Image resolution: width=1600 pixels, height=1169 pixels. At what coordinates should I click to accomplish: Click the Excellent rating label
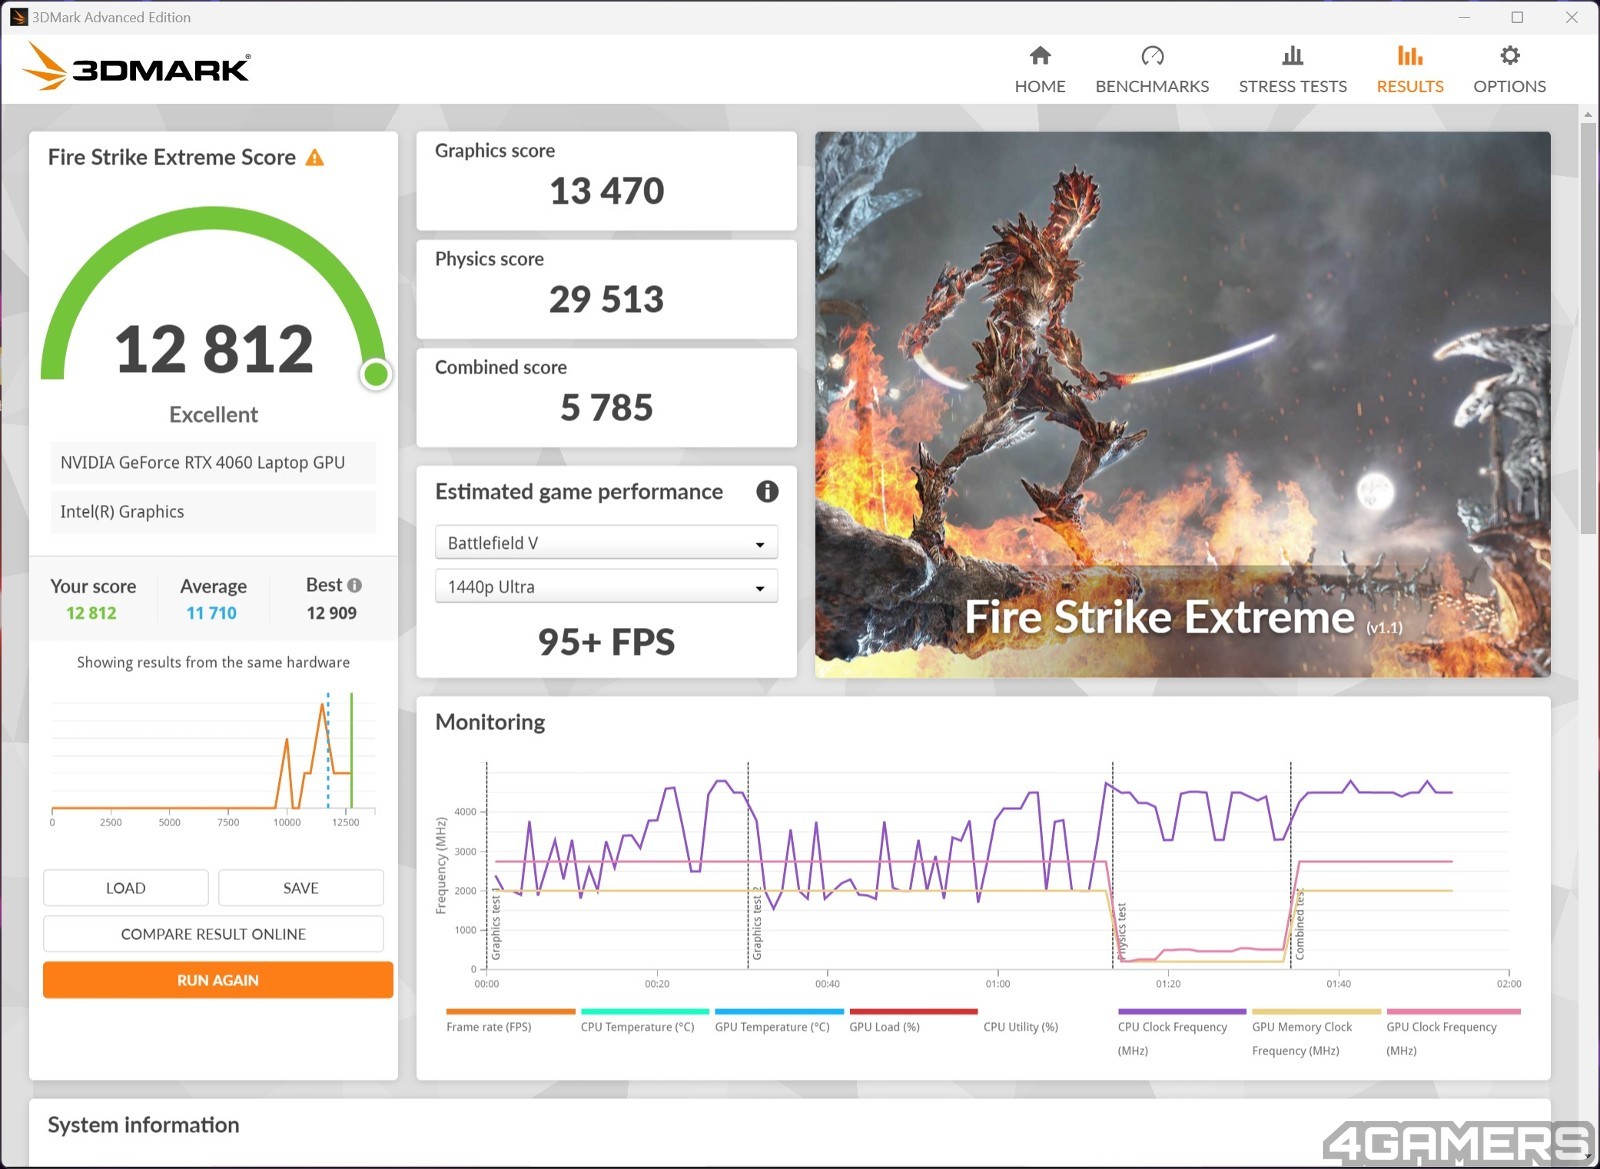point(213,414)
